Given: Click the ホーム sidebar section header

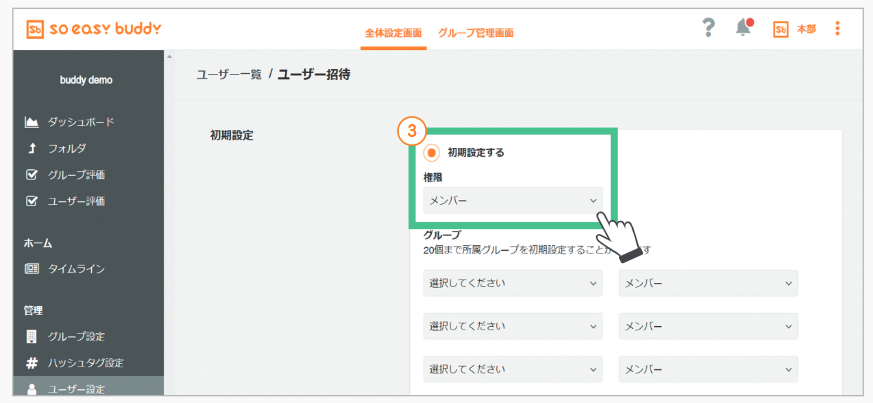Looking at the screenshot, I should [x=38, y=242].
